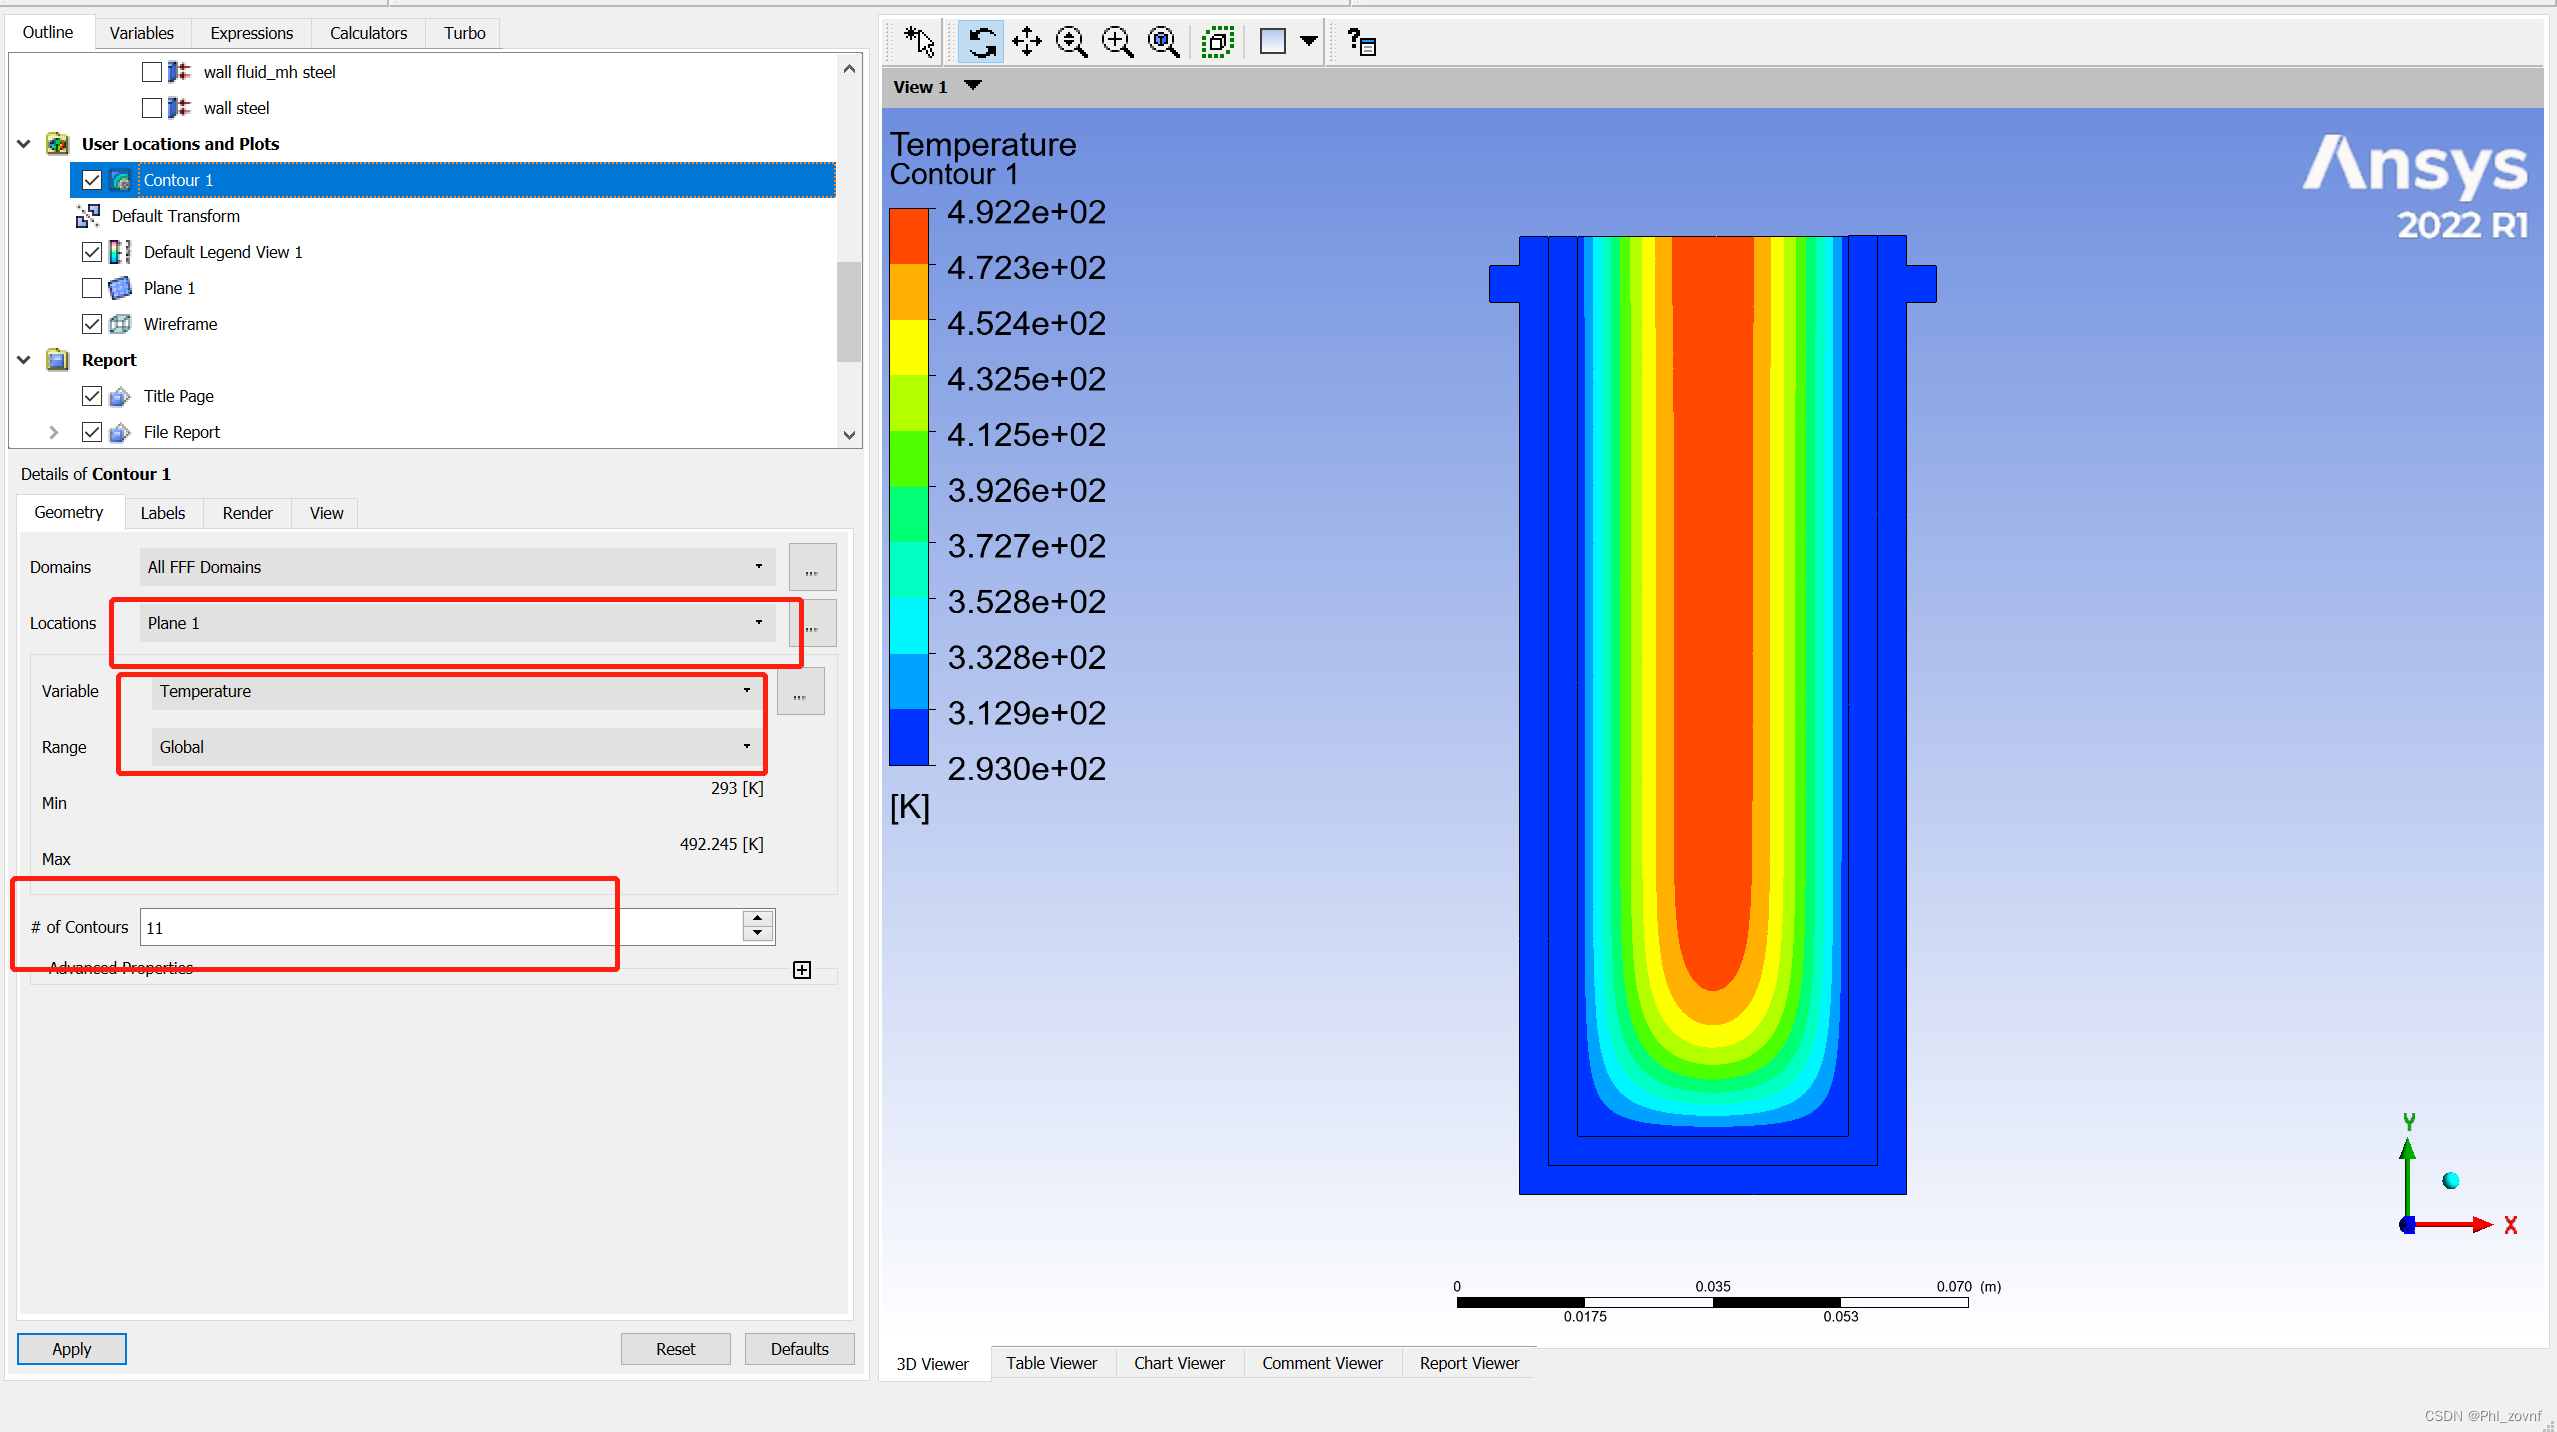Viewport: 2557px width, 1432px height.
Task: Expand the Advanced Properties section
Action: (x=802, y=970)
